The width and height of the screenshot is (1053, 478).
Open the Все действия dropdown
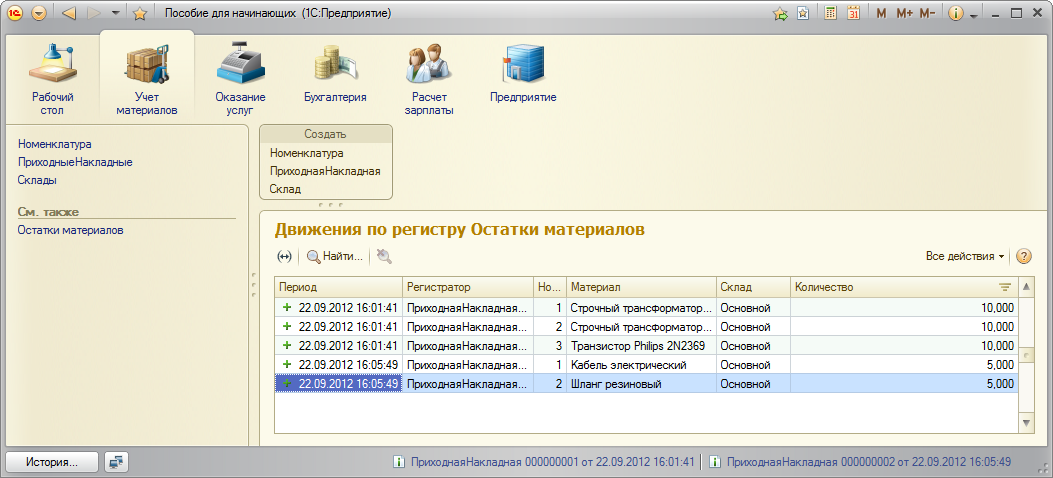(x=965, y=256)
